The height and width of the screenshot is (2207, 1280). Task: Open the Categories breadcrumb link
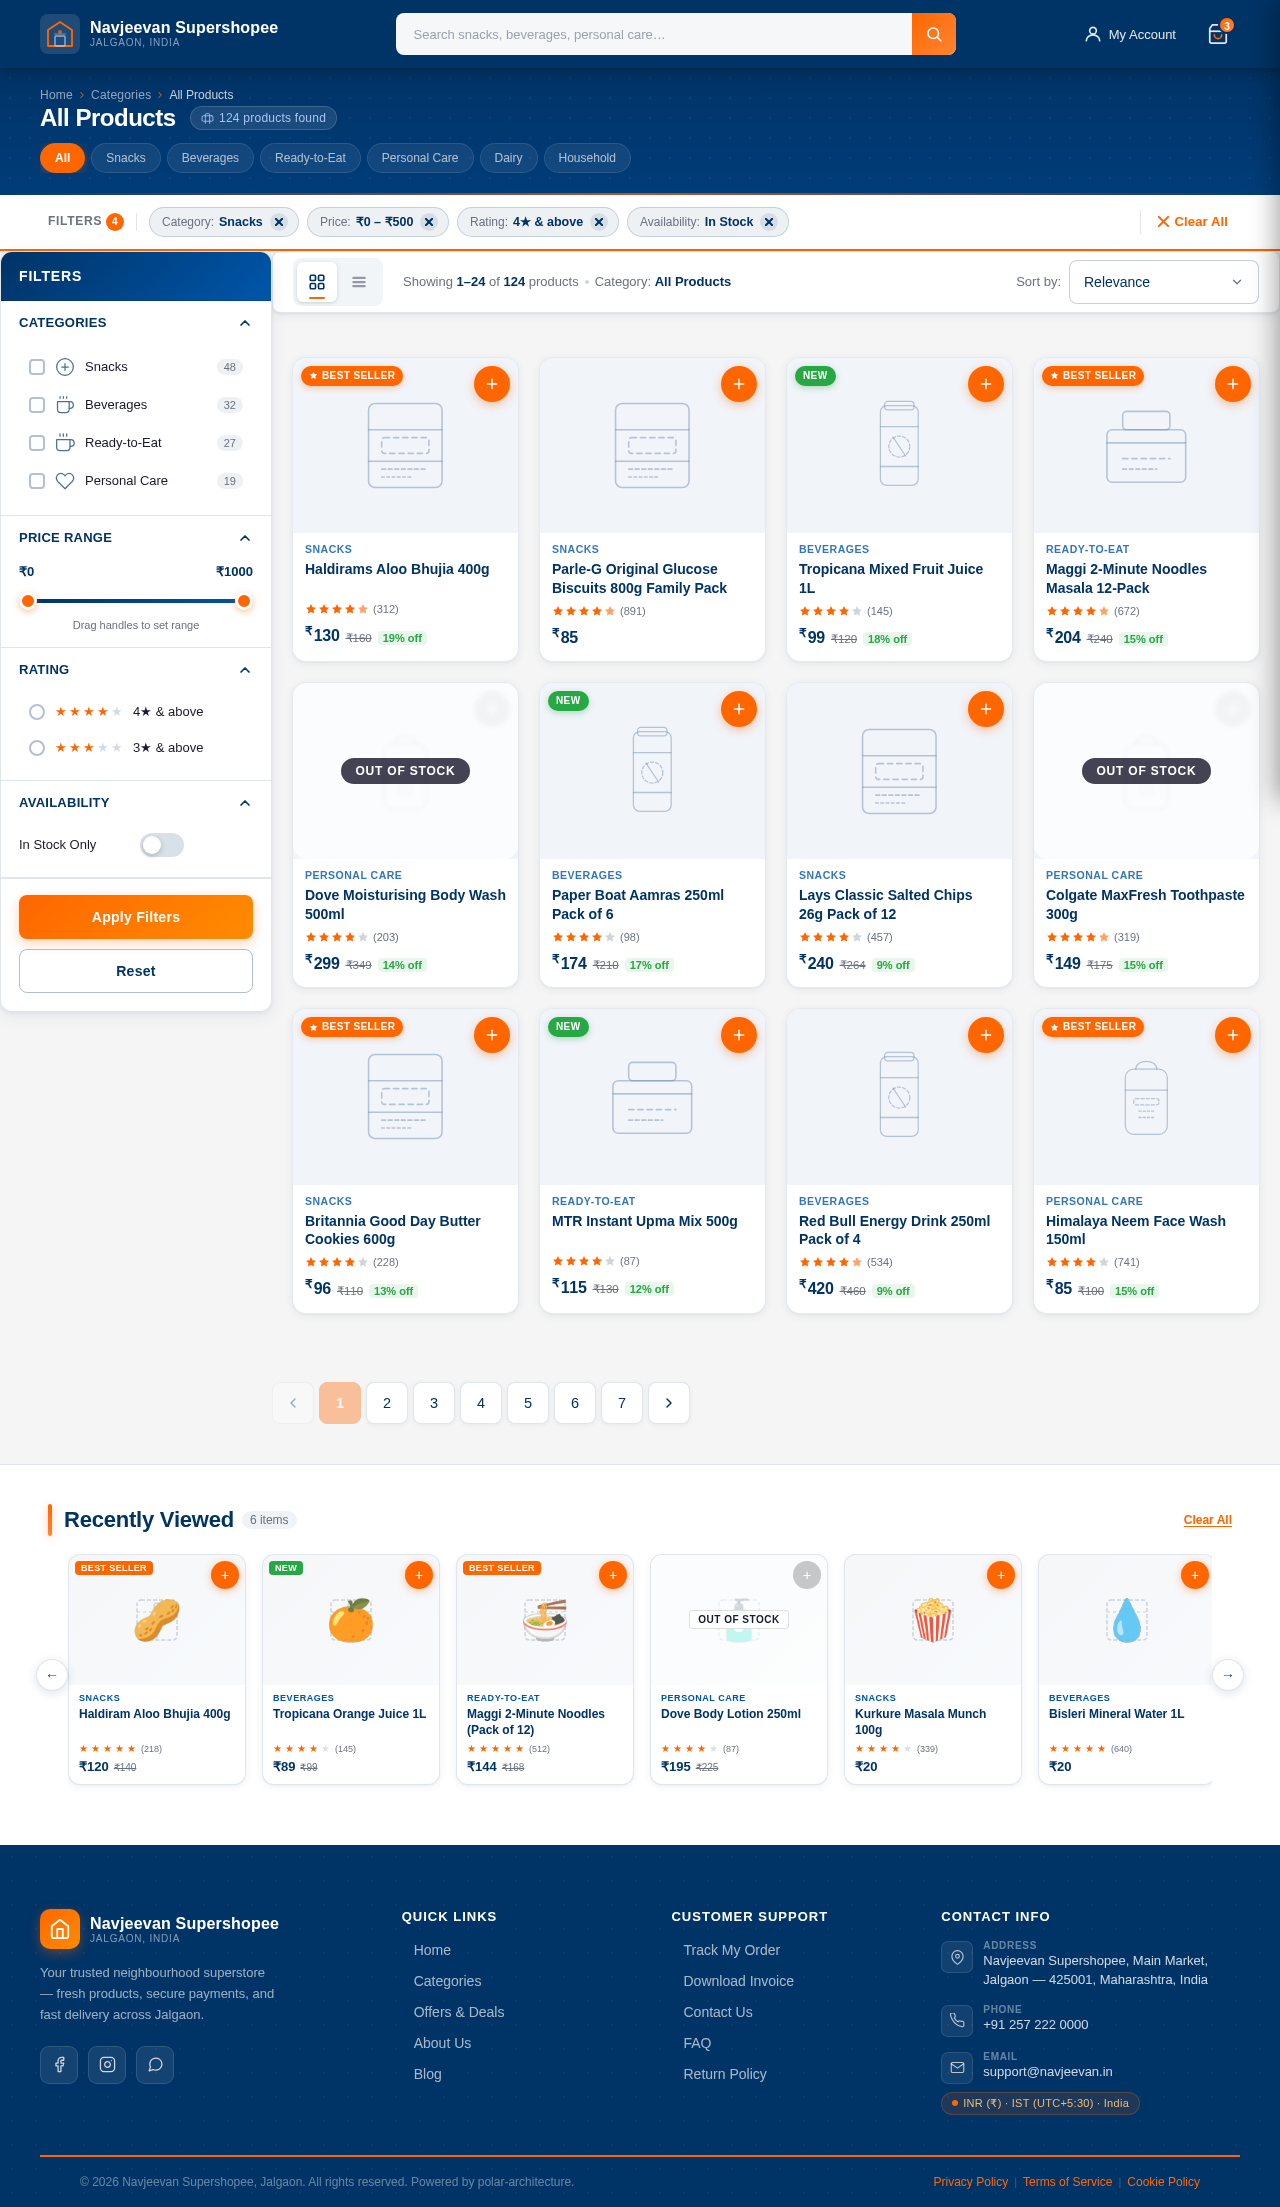tap(121, 95)
